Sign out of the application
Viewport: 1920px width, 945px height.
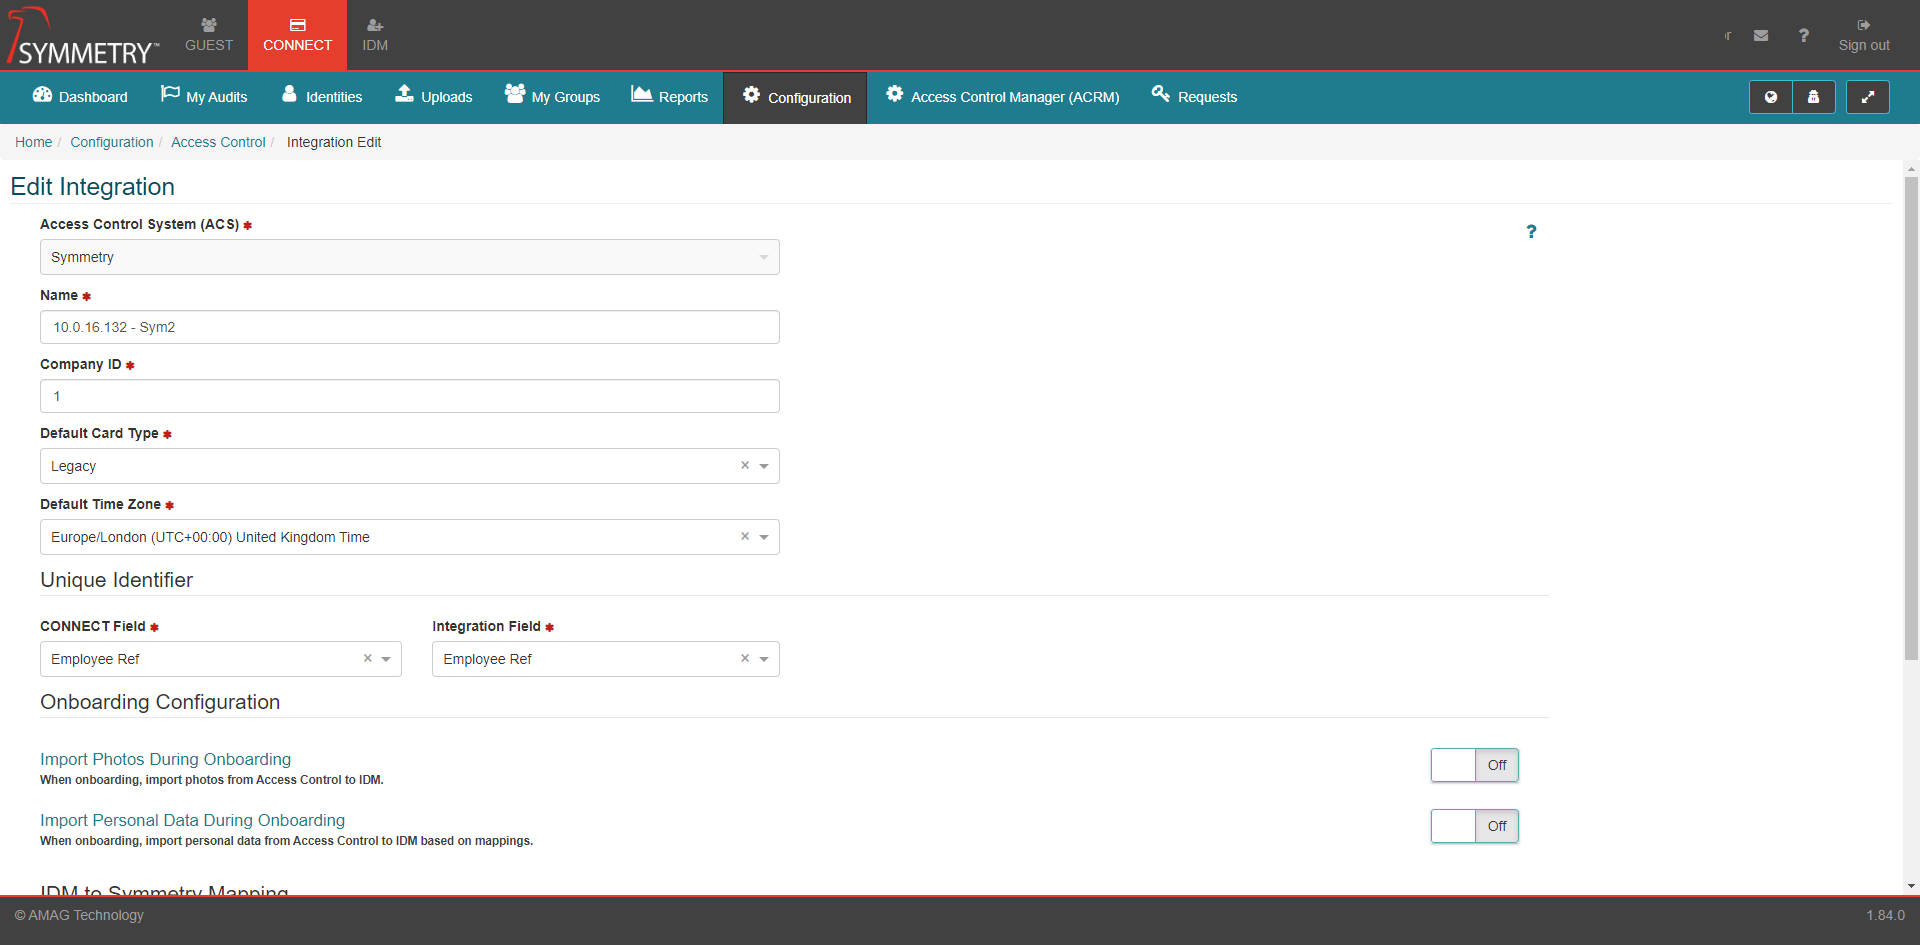pos(1864,35)
